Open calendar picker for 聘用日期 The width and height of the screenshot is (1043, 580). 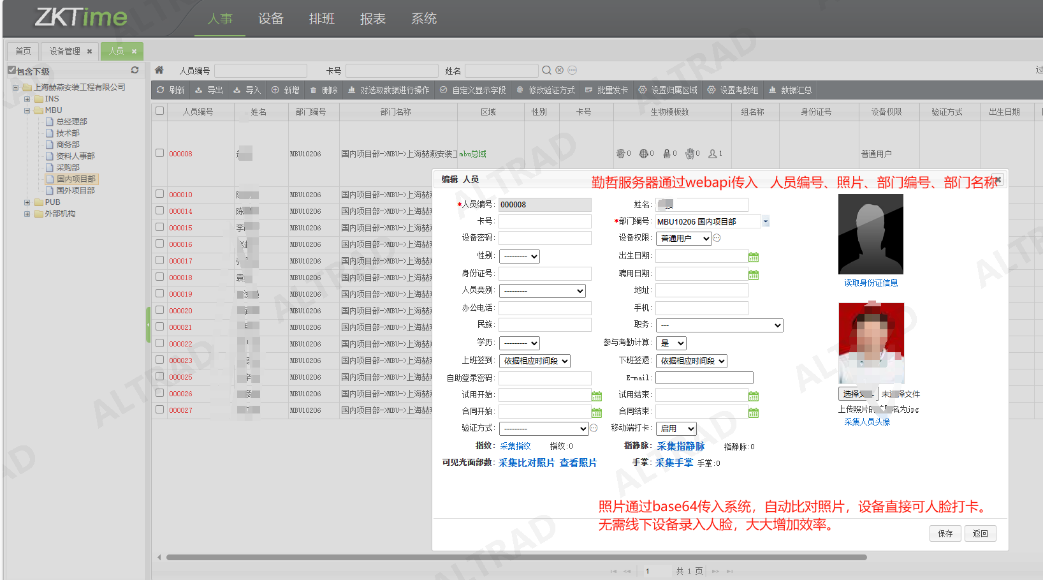coord(754,273)
